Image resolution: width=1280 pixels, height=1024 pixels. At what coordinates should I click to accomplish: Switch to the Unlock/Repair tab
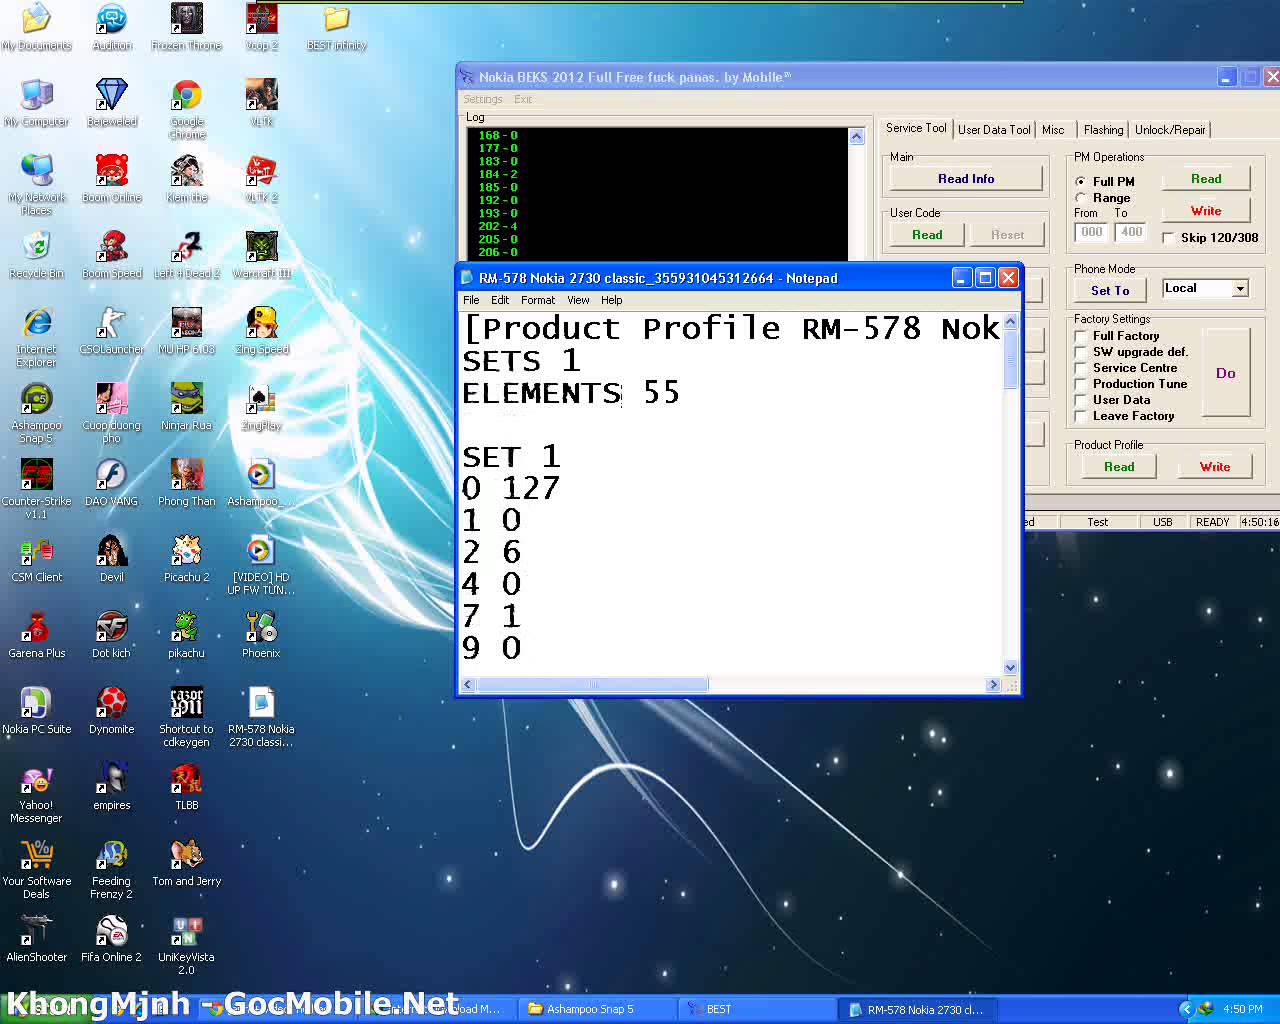tap(1170, 130)
